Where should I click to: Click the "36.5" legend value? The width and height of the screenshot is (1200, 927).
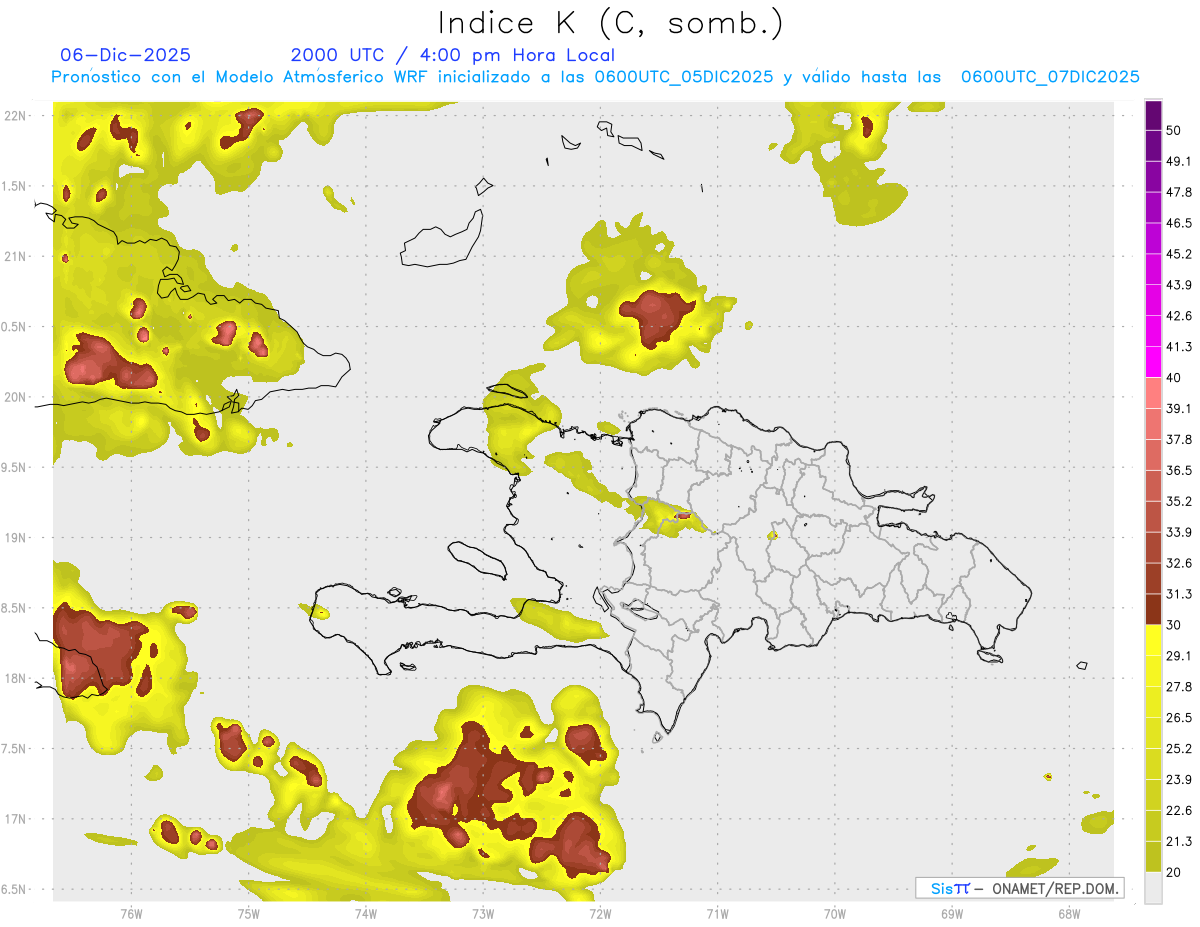pyautogui.click(x=1179, y=470)
